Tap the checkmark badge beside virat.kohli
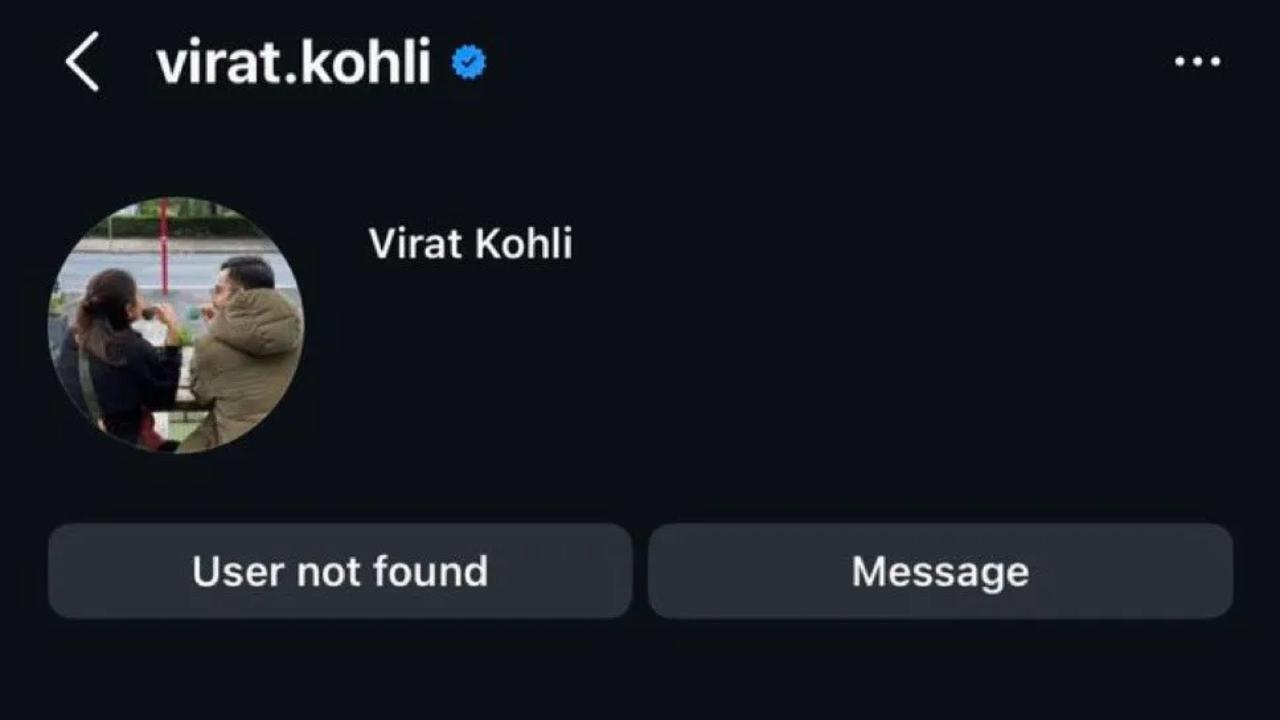The height and width of the screenshot is (720, 1280). click(x=468, y=63)
